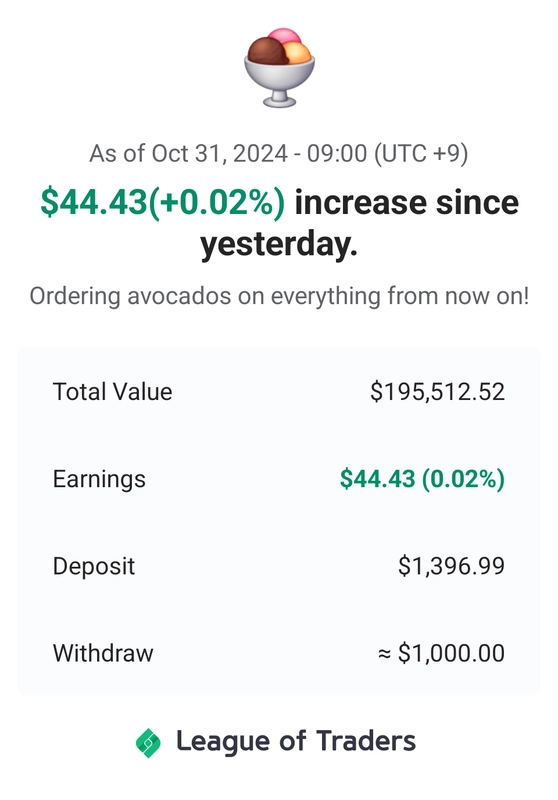Click the chocolate scoop in the ice cream emoji

point(266,52)
